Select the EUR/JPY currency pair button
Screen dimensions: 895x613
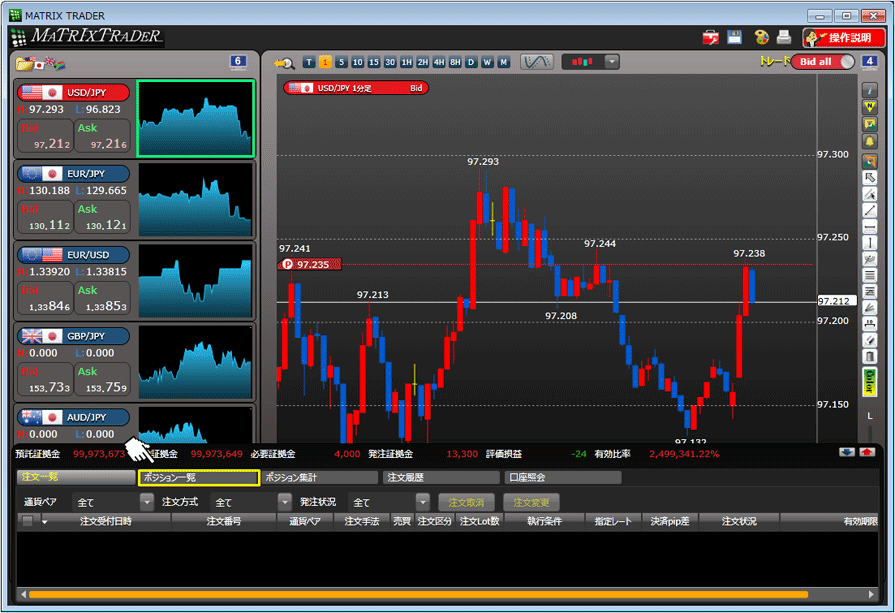pos(74,174)
